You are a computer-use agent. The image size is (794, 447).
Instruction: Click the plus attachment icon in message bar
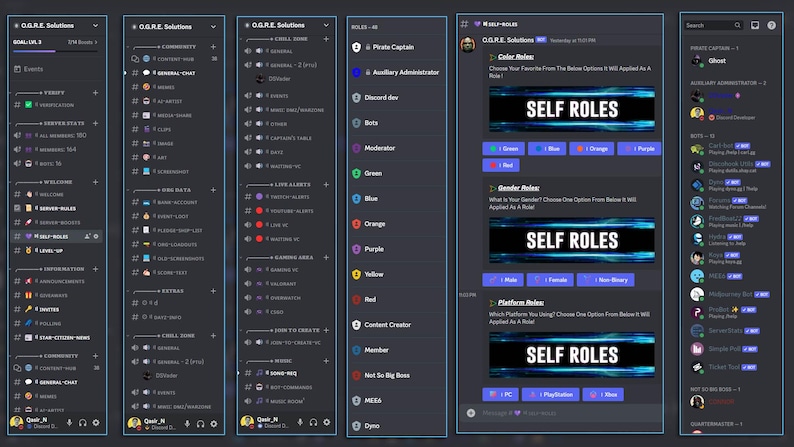[471, 413]
